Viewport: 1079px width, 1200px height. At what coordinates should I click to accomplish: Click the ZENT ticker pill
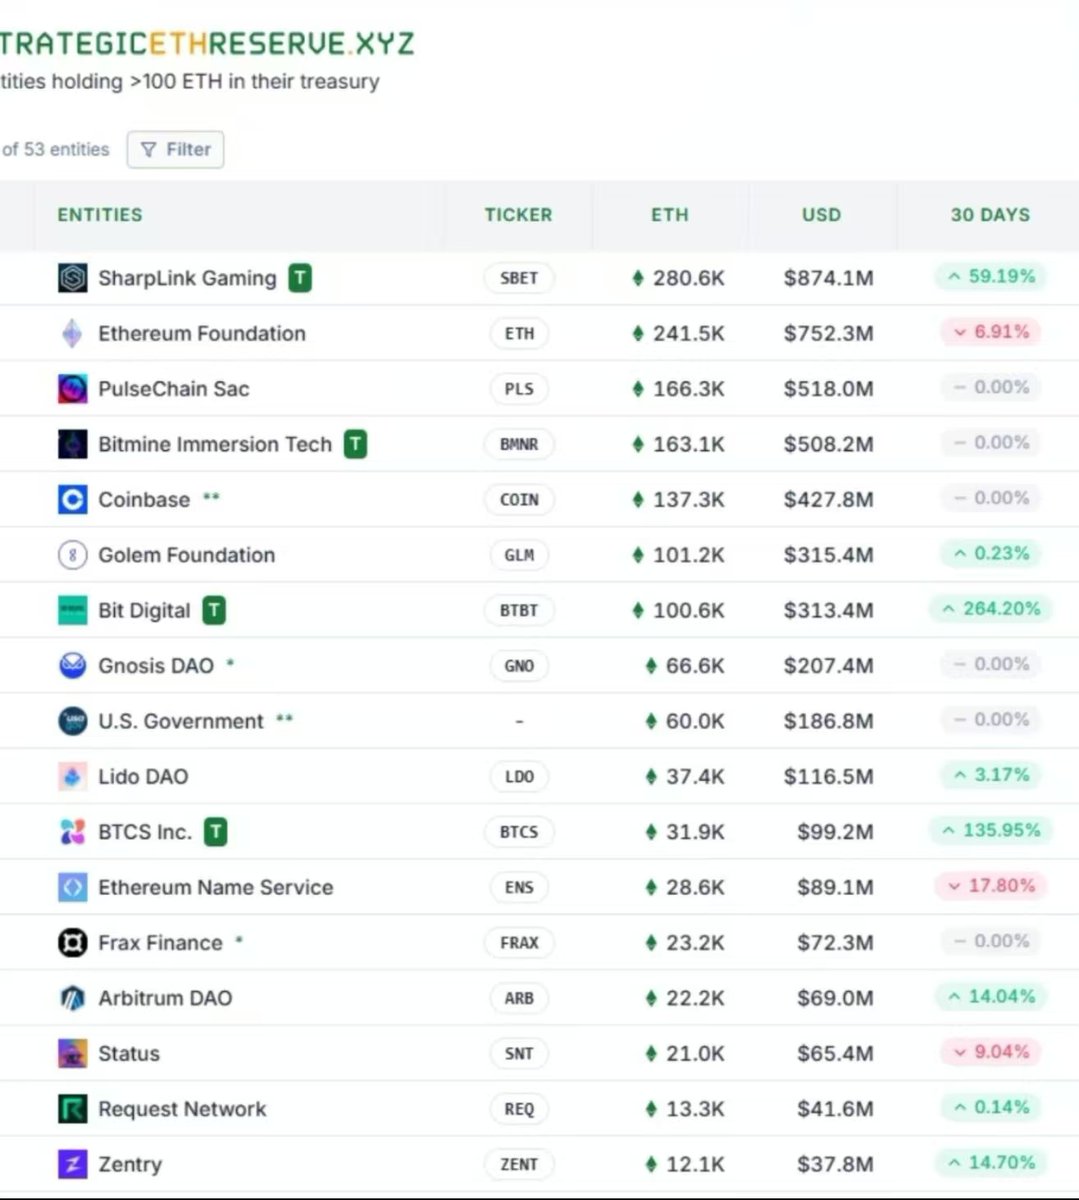(x=519, y=1165)
